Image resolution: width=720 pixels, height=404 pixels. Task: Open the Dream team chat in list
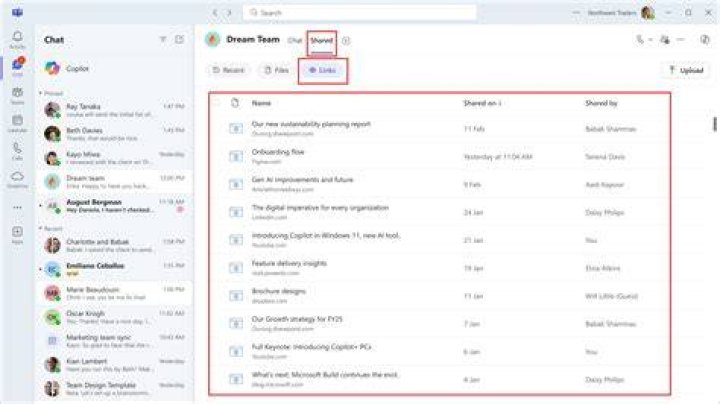coord(114,182)
